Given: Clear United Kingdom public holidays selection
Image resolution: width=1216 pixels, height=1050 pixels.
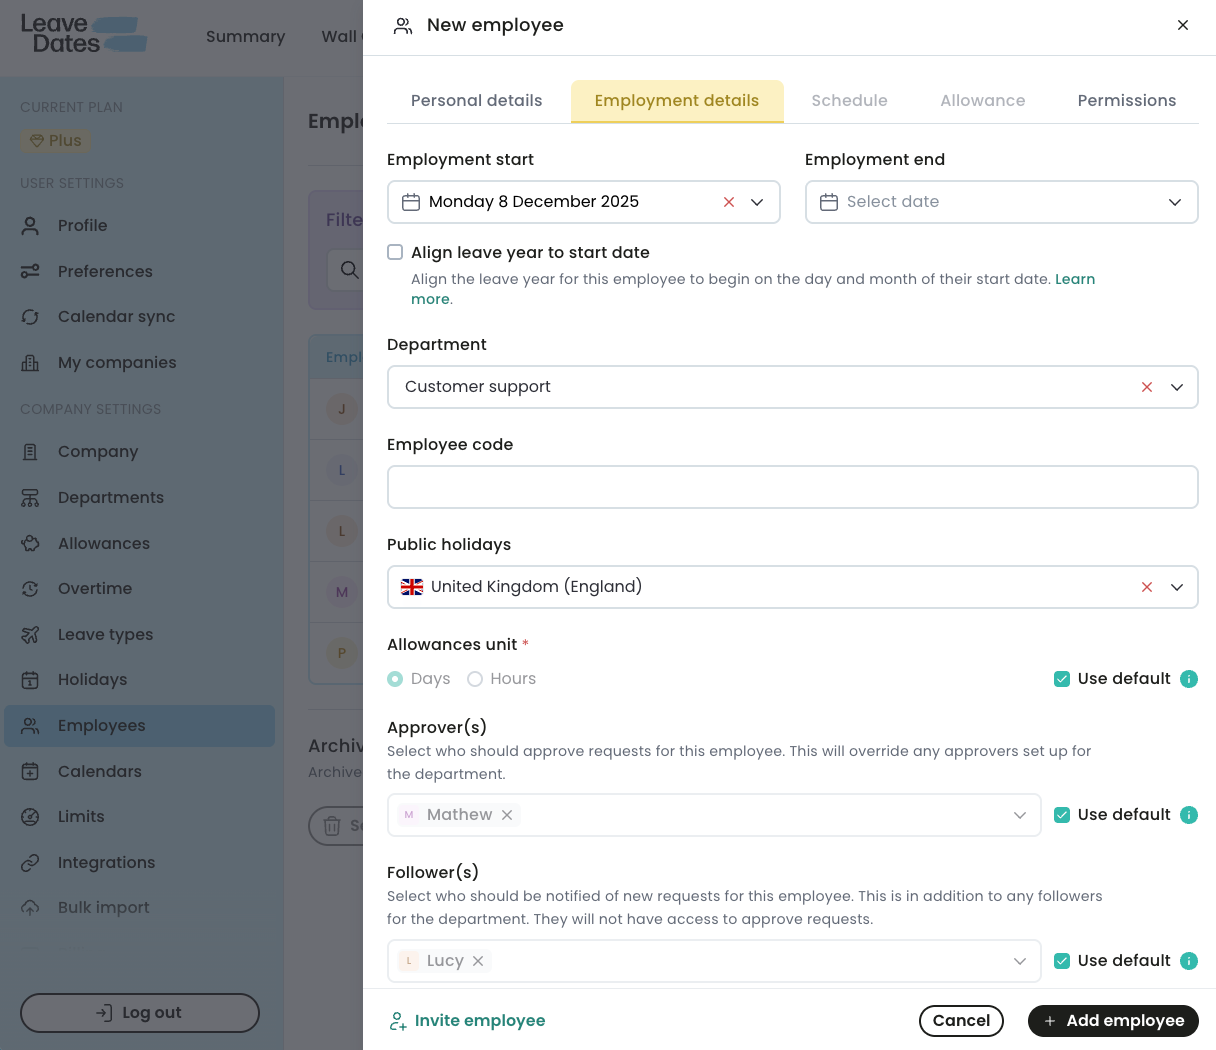Looking at the screenshot, I should coord(1147,587).
